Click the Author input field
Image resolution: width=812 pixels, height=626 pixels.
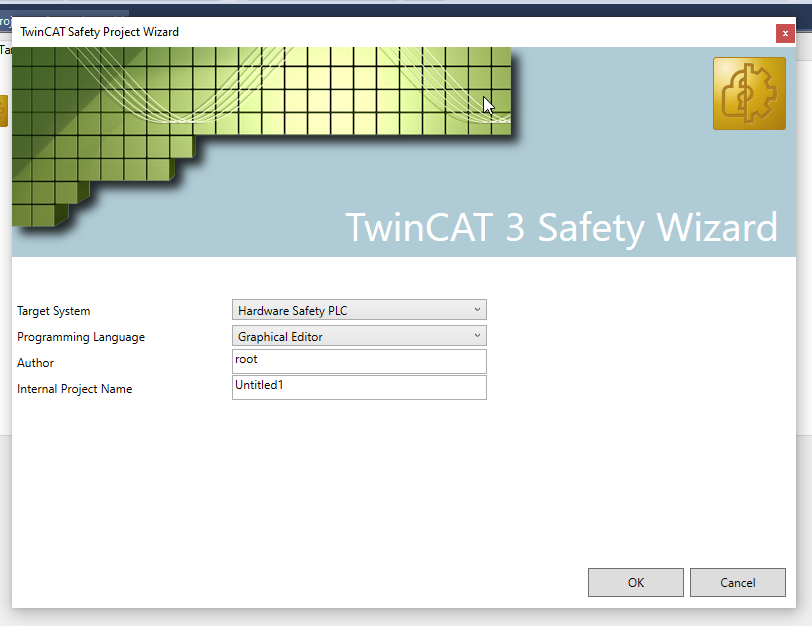359,361
